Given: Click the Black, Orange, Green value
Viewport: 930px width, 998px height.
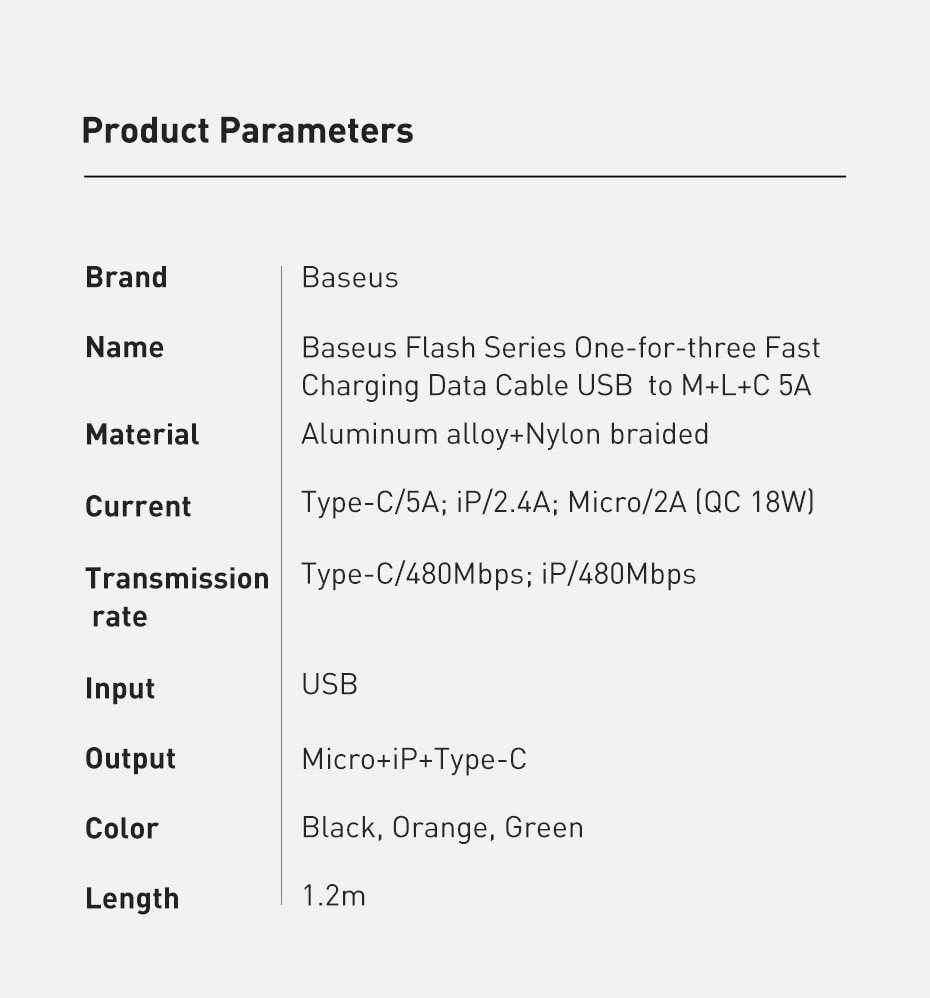Looking at the screenshot, I should 442,828.
